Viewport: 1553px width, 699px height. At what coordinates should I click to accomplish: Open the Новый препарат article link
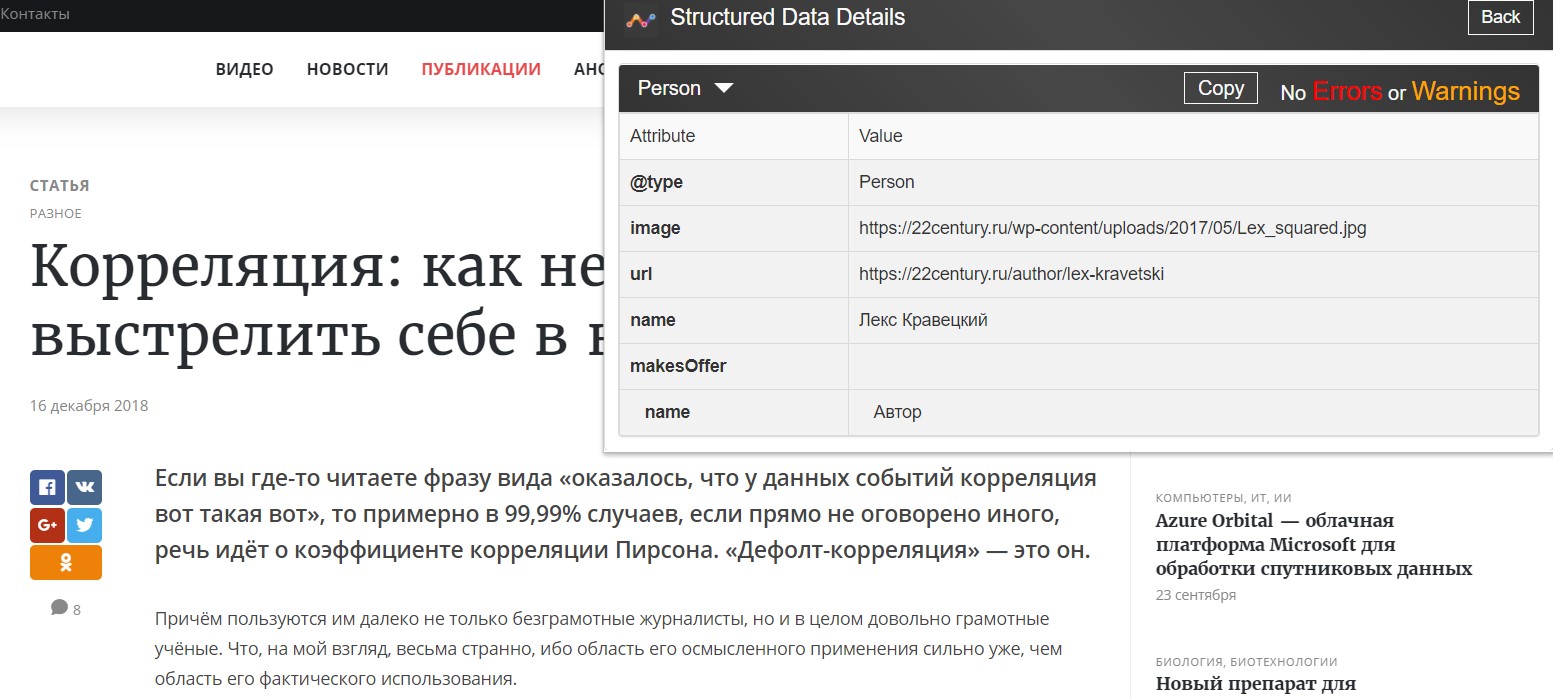coord(1255,684)
